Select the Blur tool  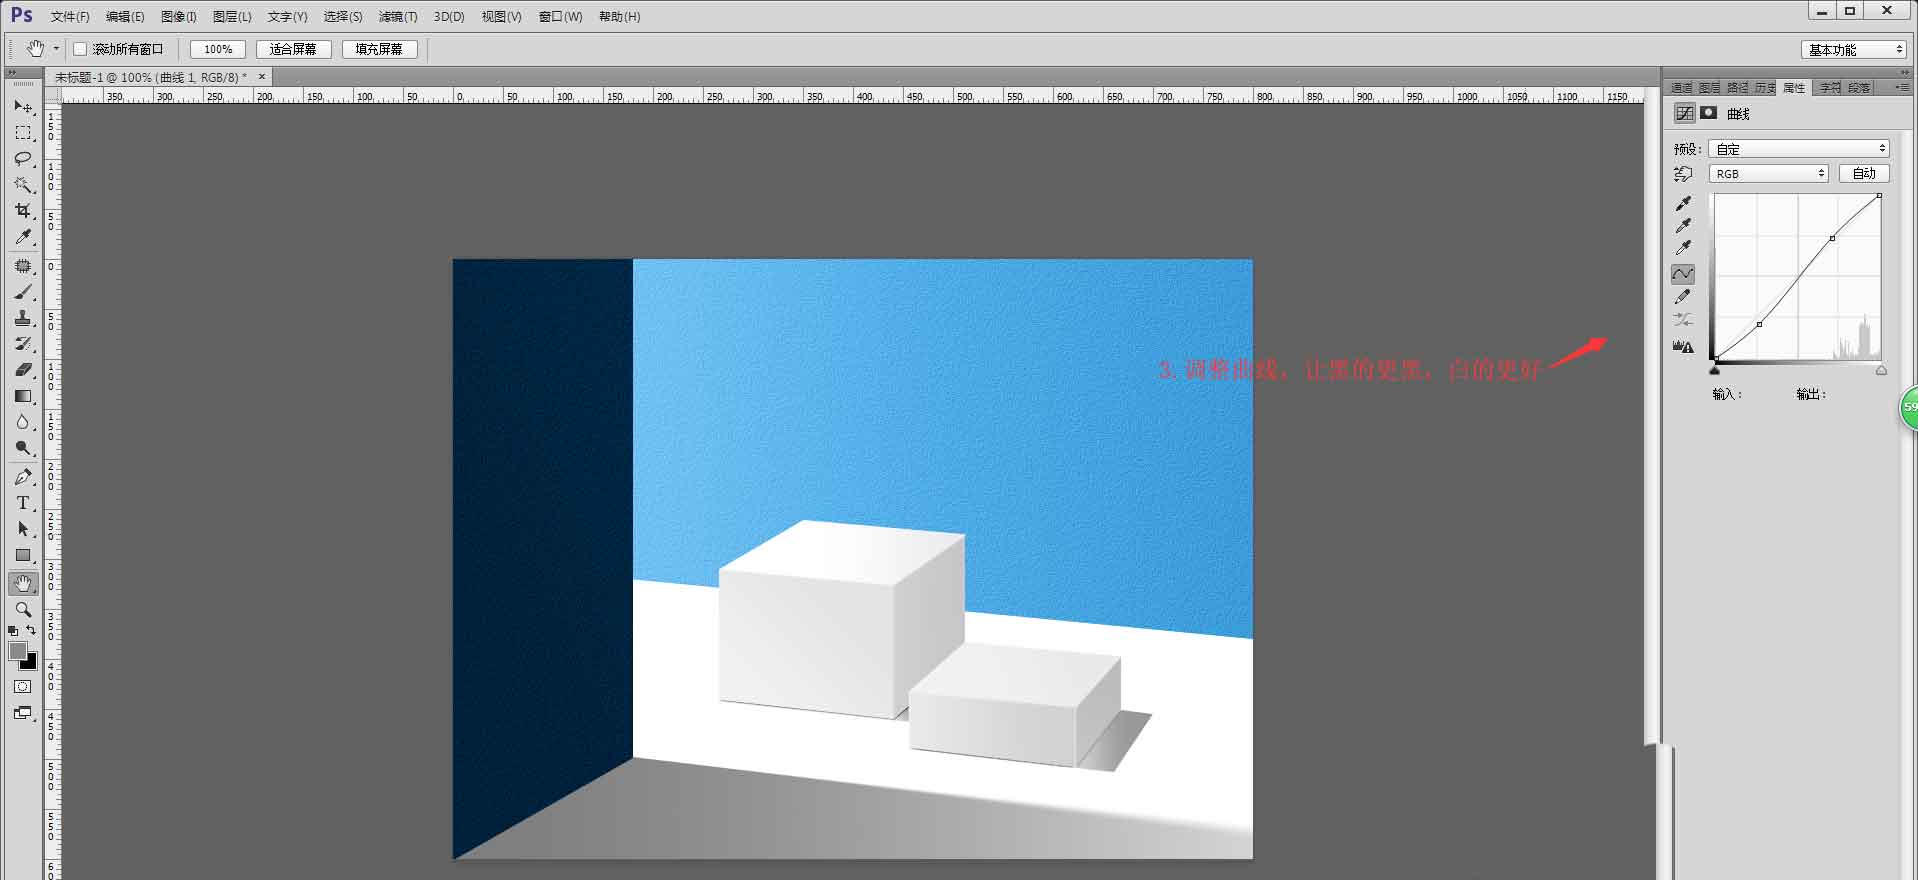23,422
